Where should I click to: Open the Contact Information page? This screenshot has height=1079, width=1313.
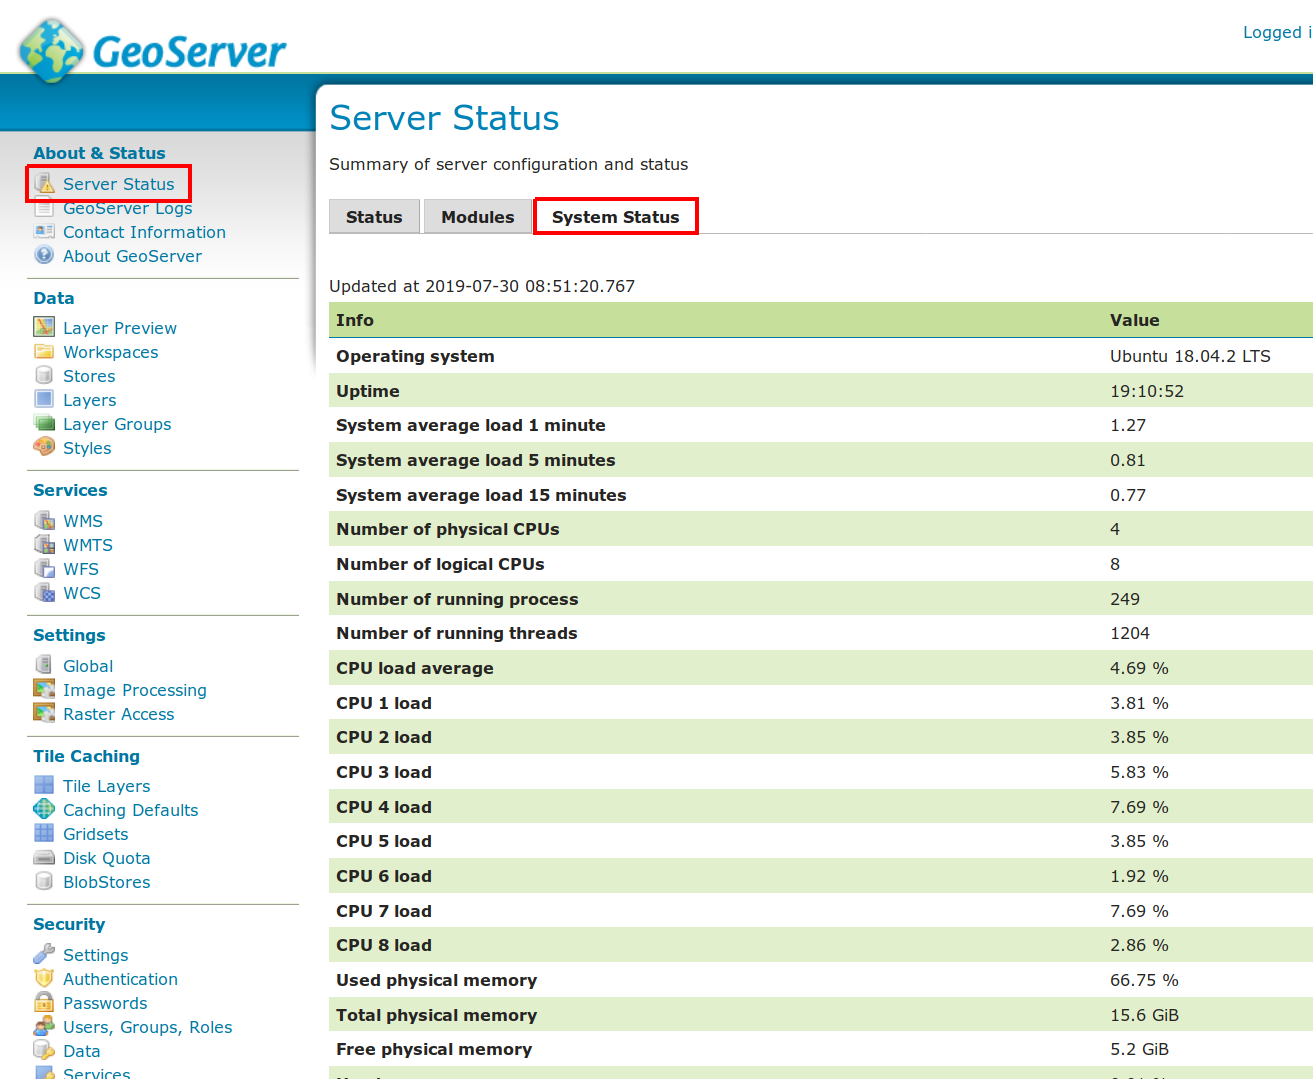144,232
